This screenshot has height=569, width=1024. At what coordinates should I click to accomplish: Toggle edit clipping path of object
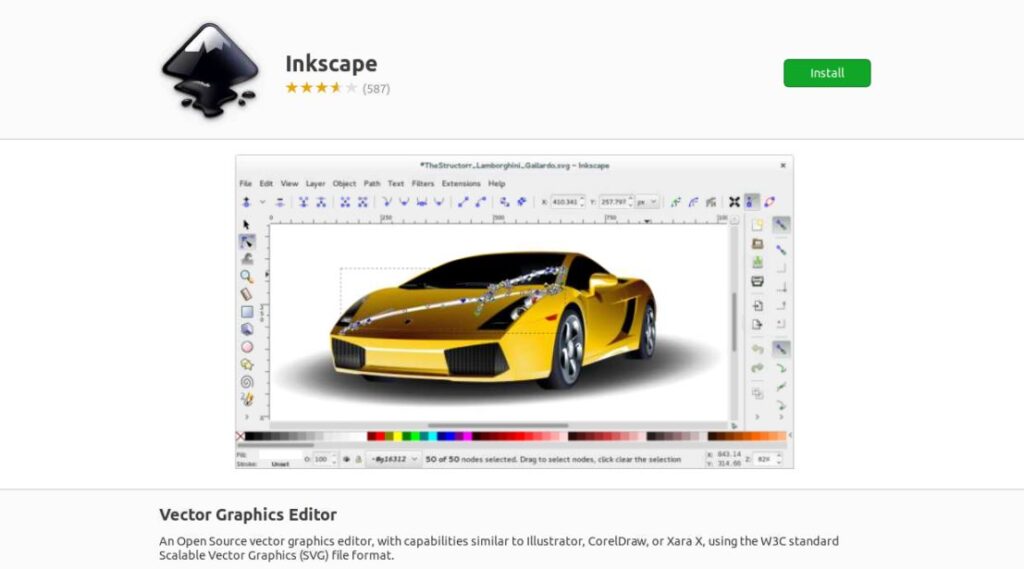(x=676, y=203)
